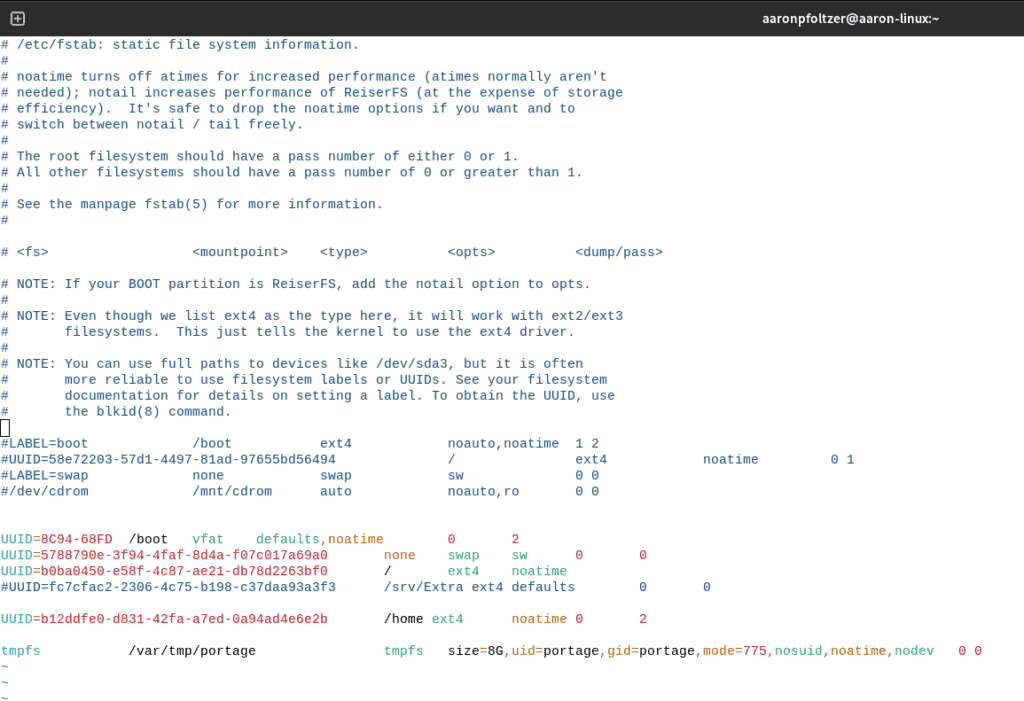This screenshot has width=1024, height=701.
Task: Click '#UUID=fc7cfac2-2306-4c75-b198-c37daa93a3f3' entry
Action: coord(168,587)
